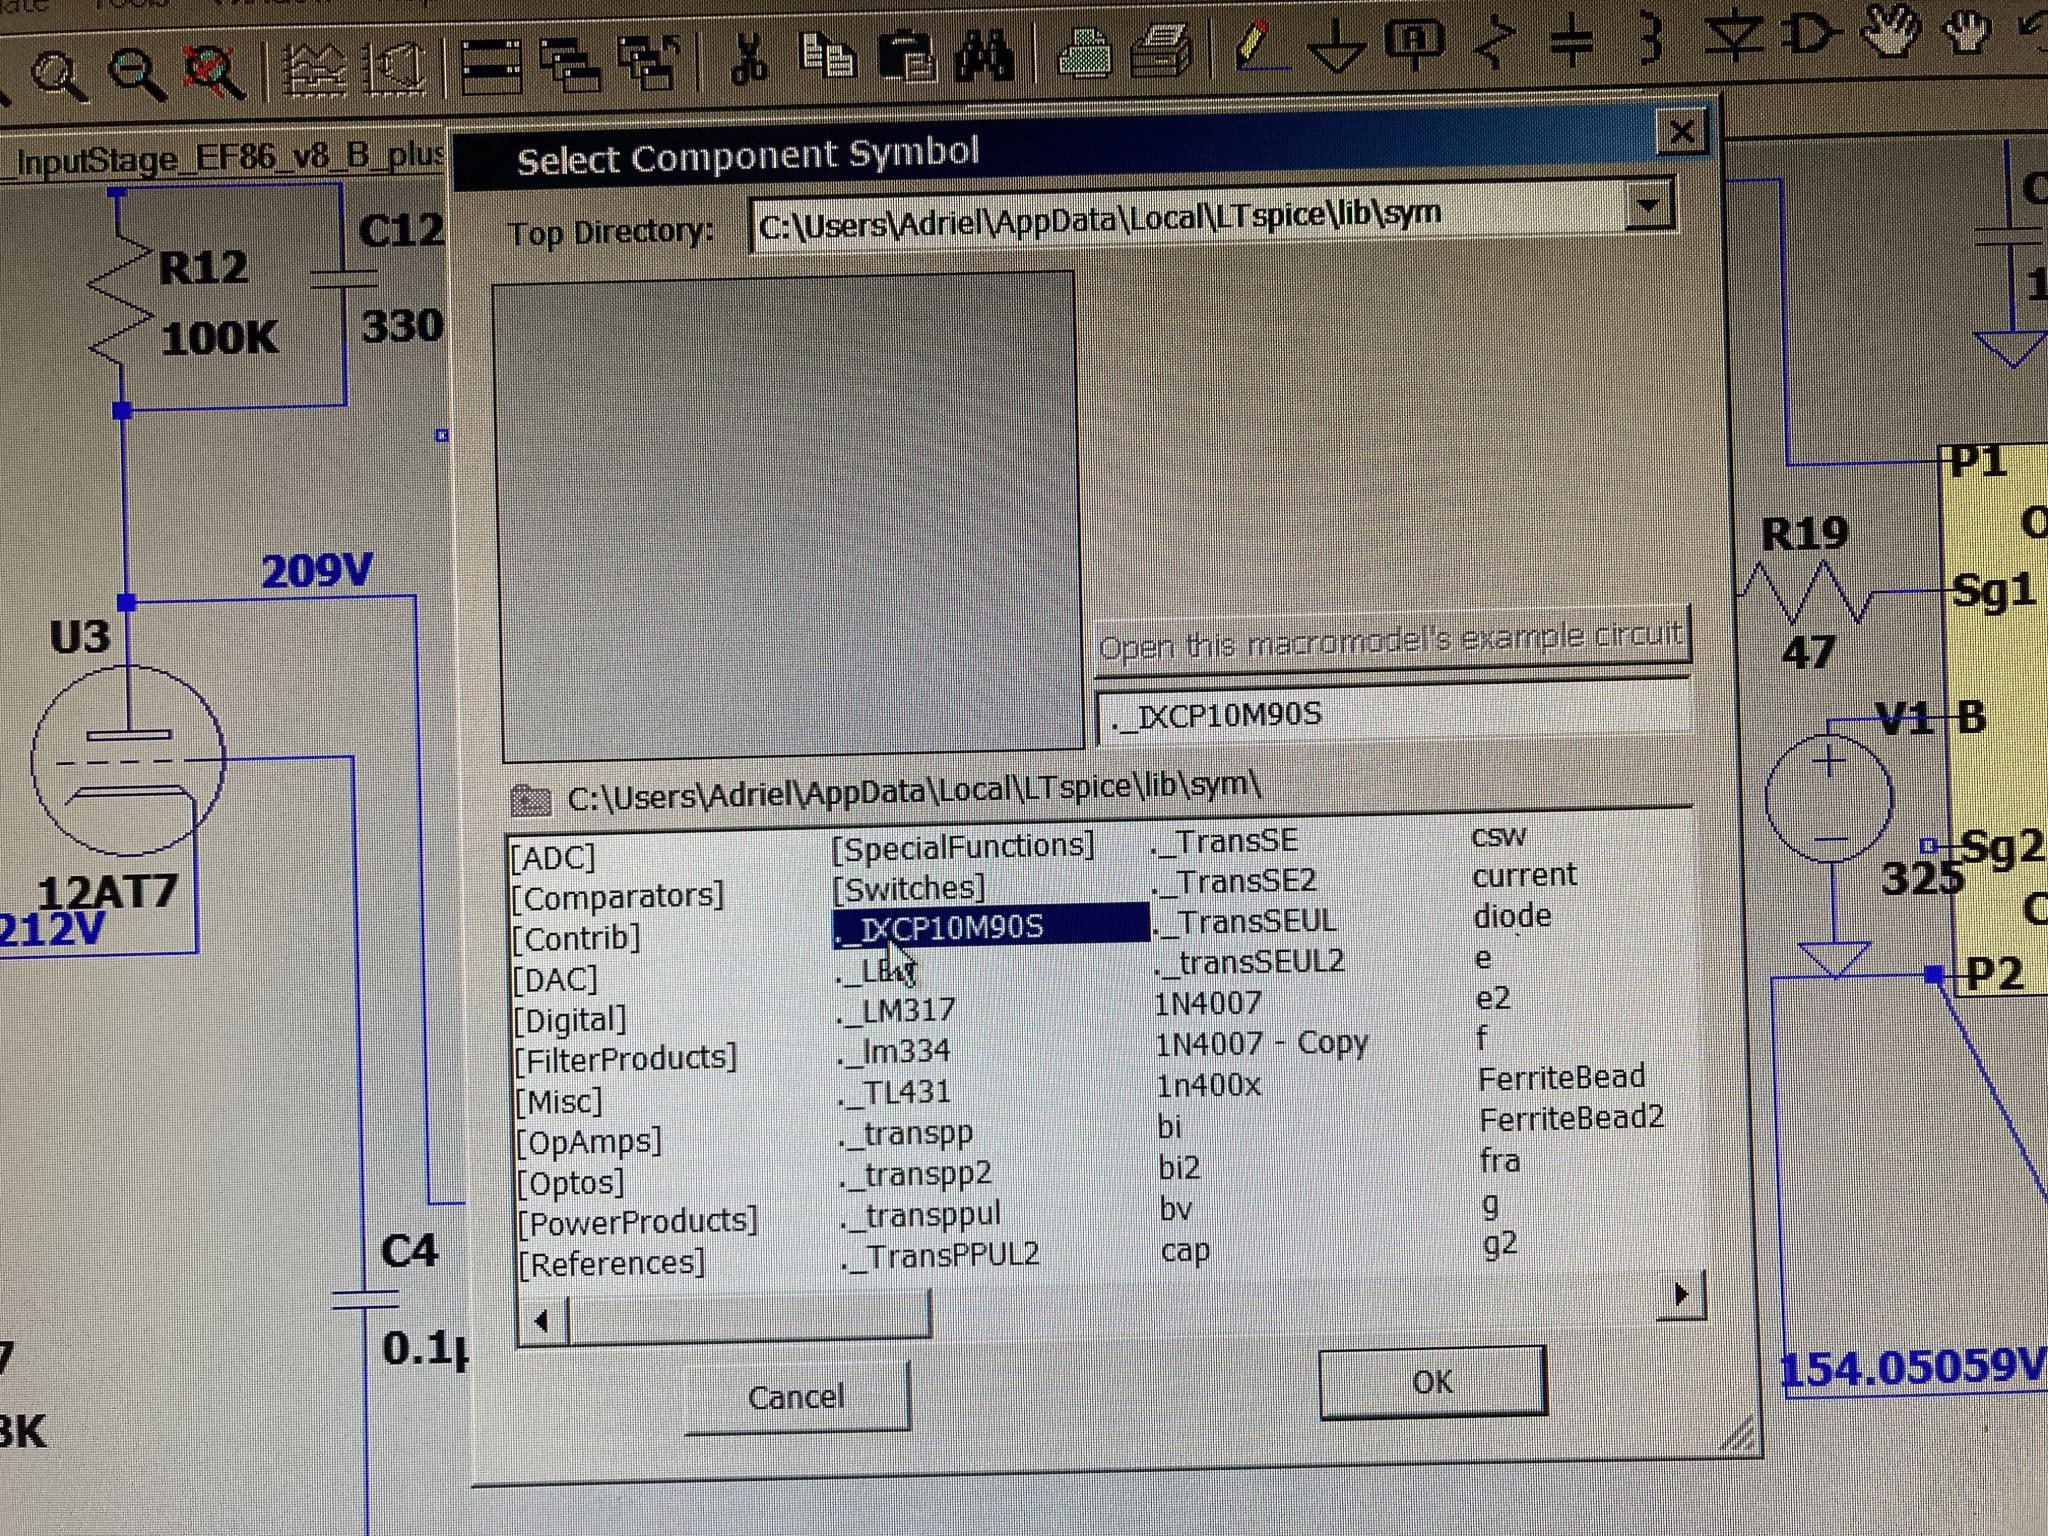Click Cancel in Select Component Symbol

click(796, 1396)
